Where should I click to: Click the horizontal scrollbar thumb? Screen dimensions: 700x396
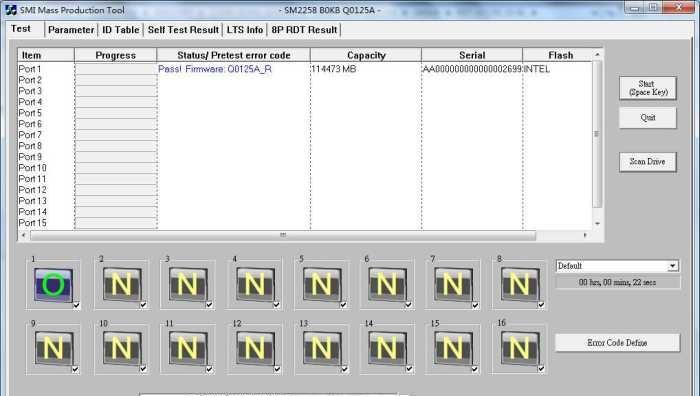click(283, 235)
